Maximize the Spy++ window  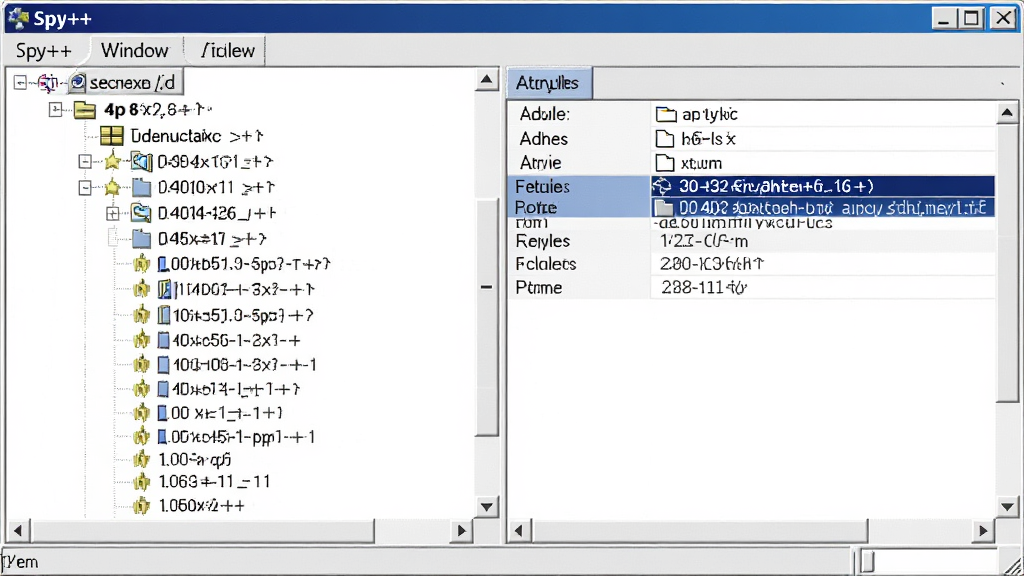[971, 18]
